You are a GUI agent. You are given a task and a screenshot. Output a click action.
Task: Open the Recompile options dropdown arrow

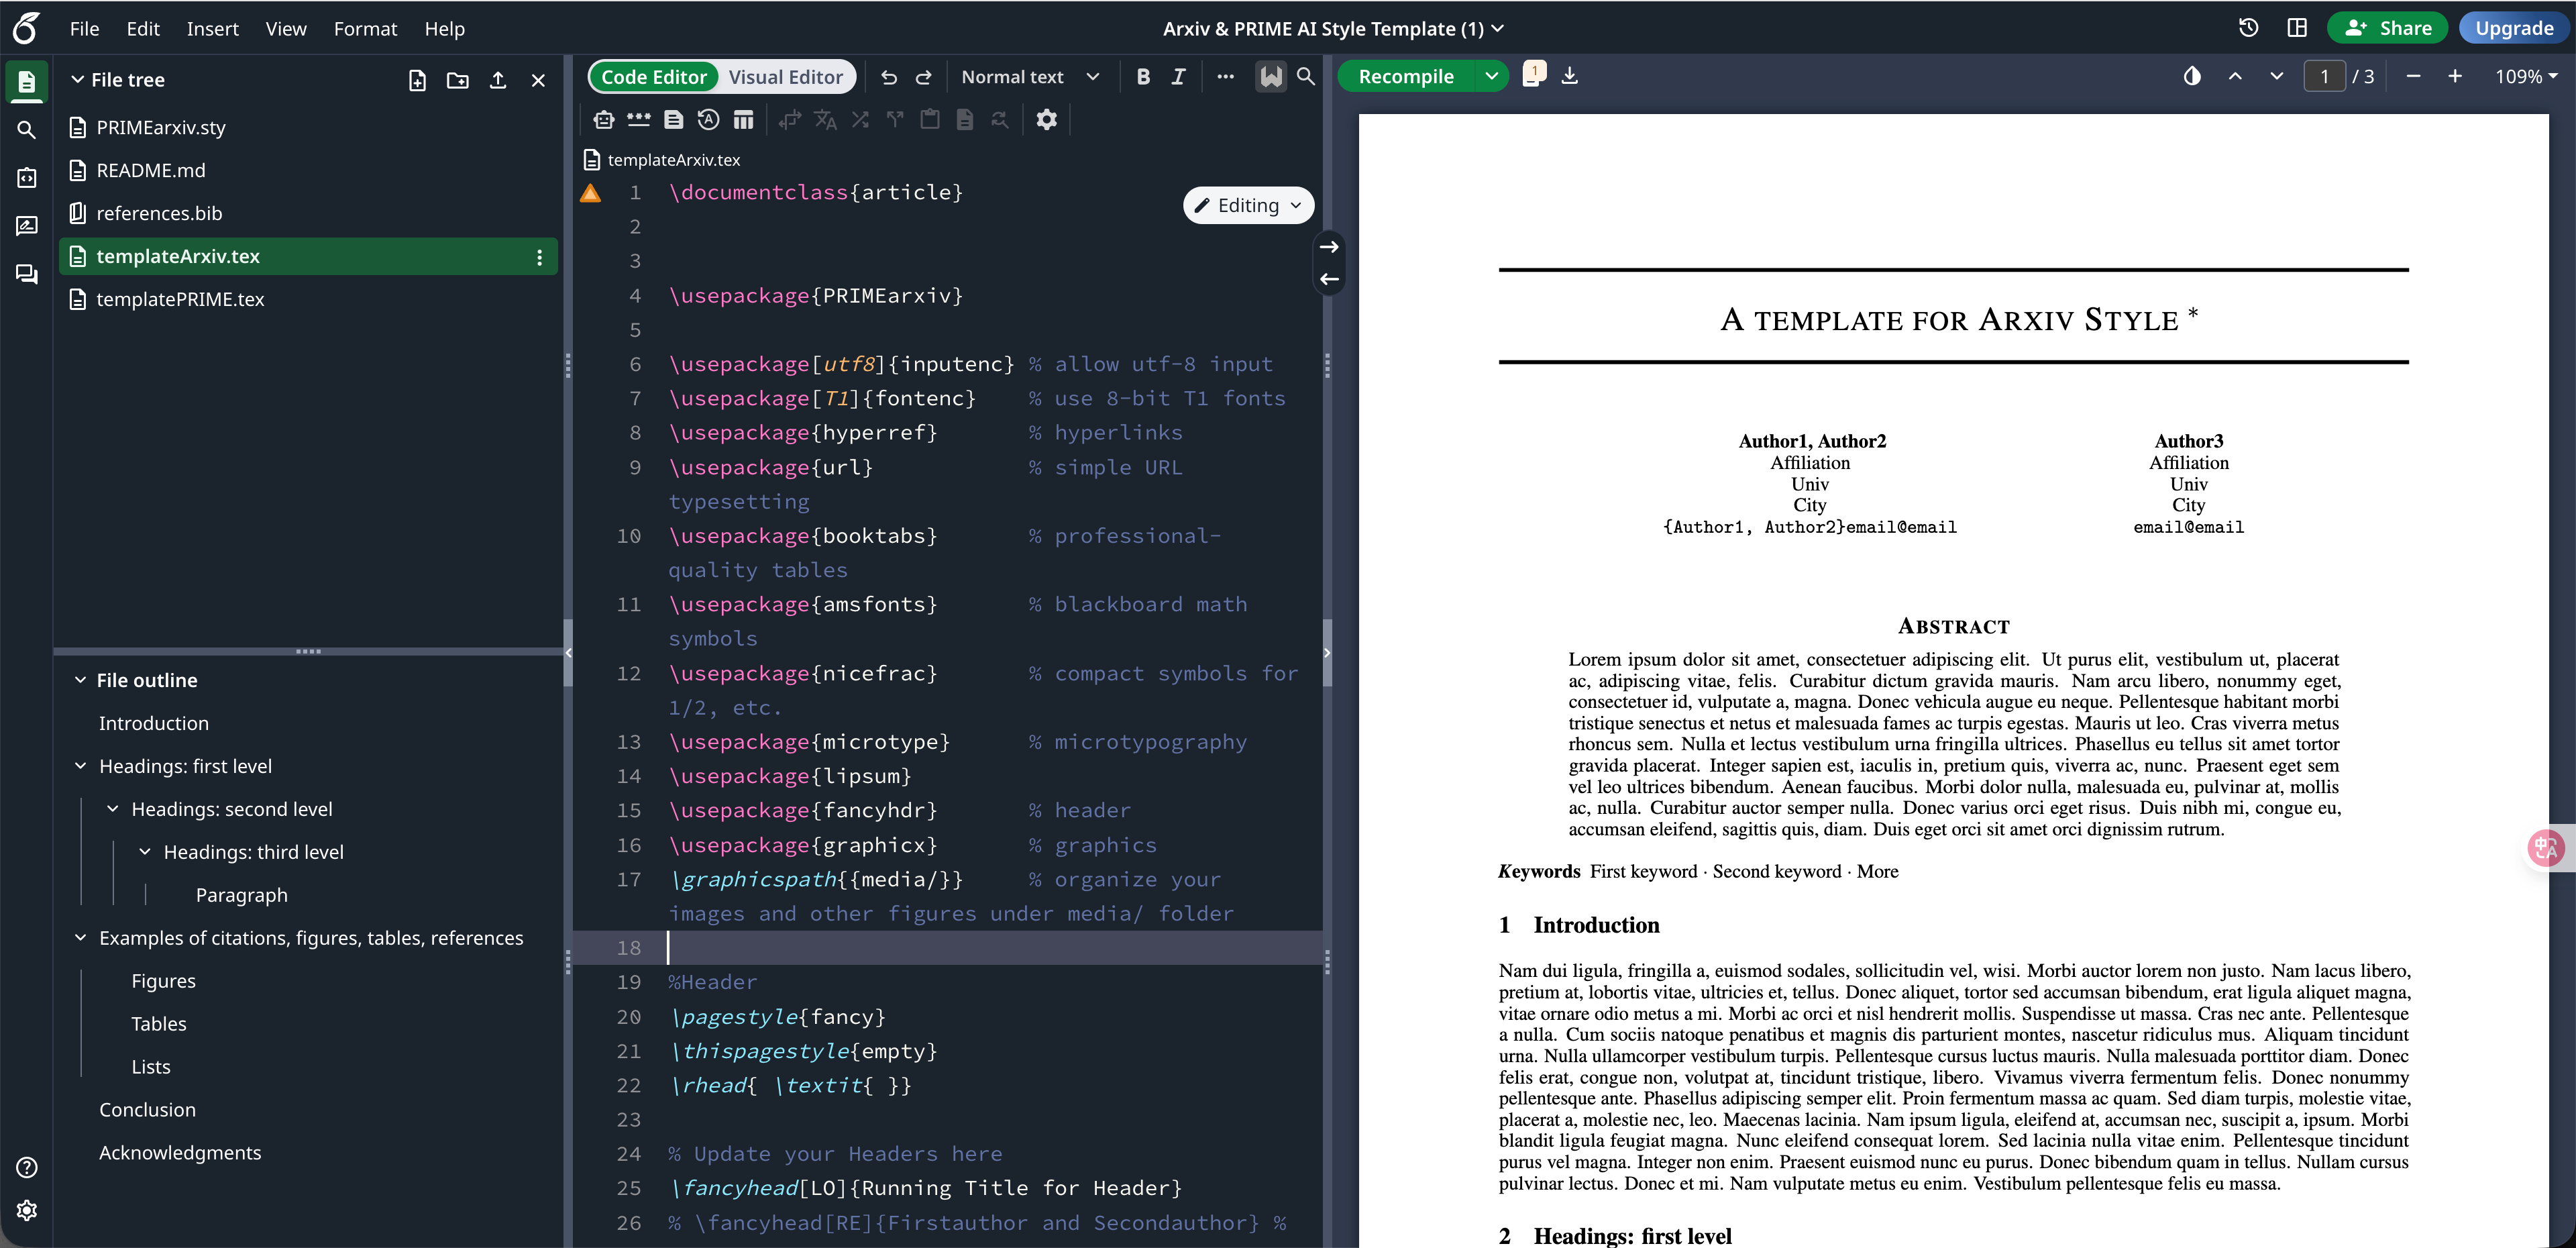(x=1491, y=76)
